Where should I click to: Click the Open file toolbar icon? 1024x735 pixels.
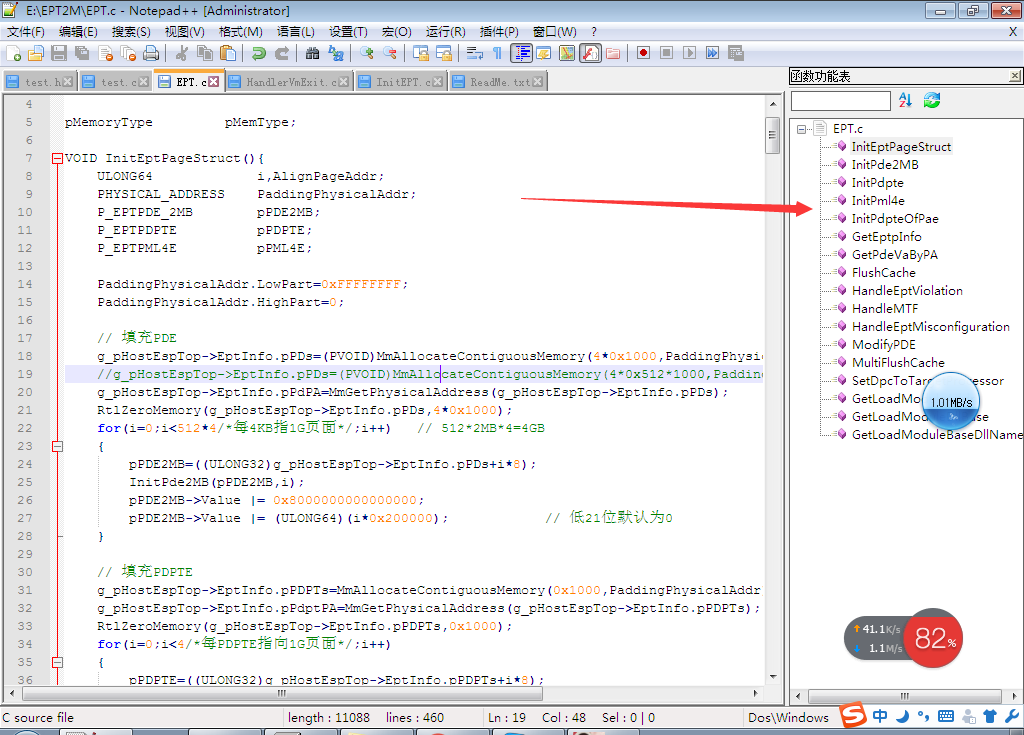click(x=36, y=54)
